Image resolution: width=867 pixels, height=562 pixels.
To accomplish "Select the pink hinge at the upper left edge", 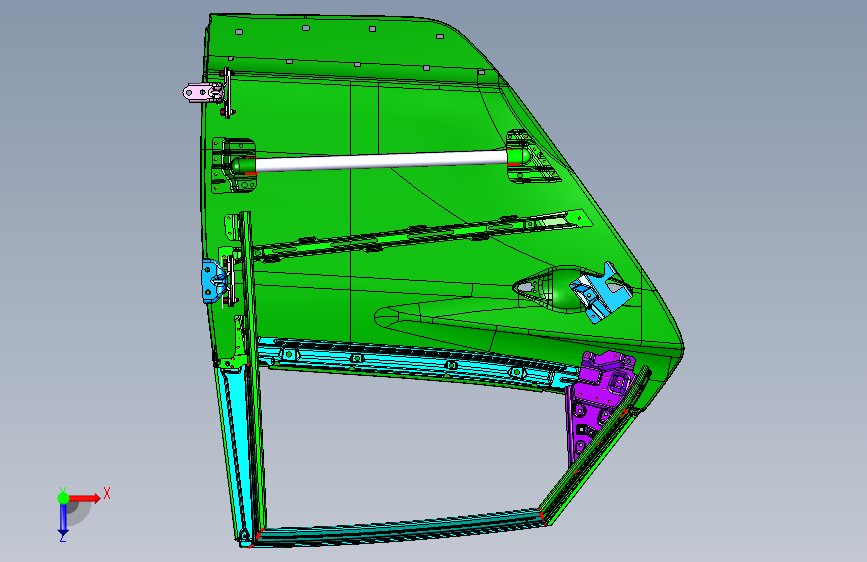I will [202, 92].
